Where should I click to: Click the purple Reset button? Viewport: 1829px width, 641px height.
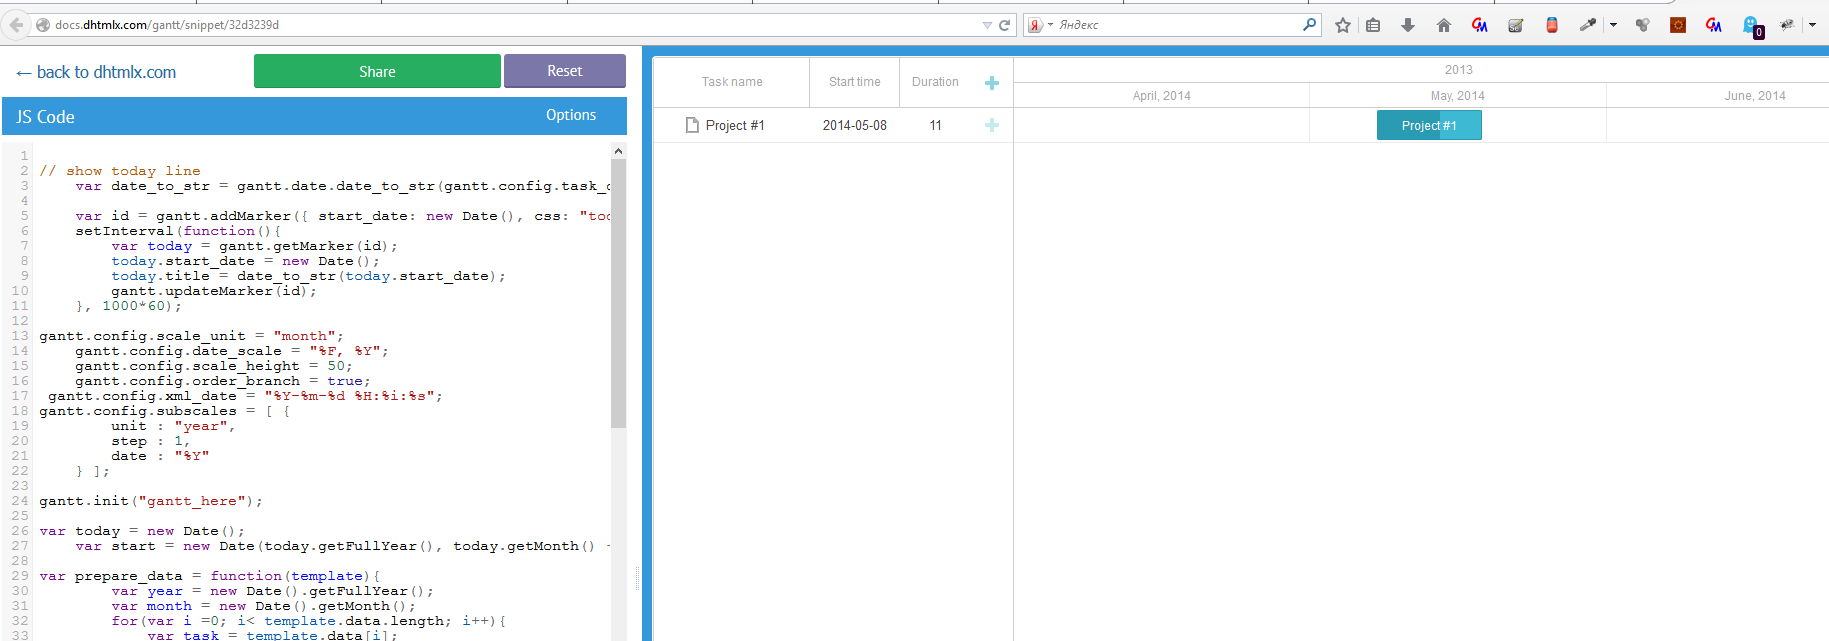[x=565, y=71]
